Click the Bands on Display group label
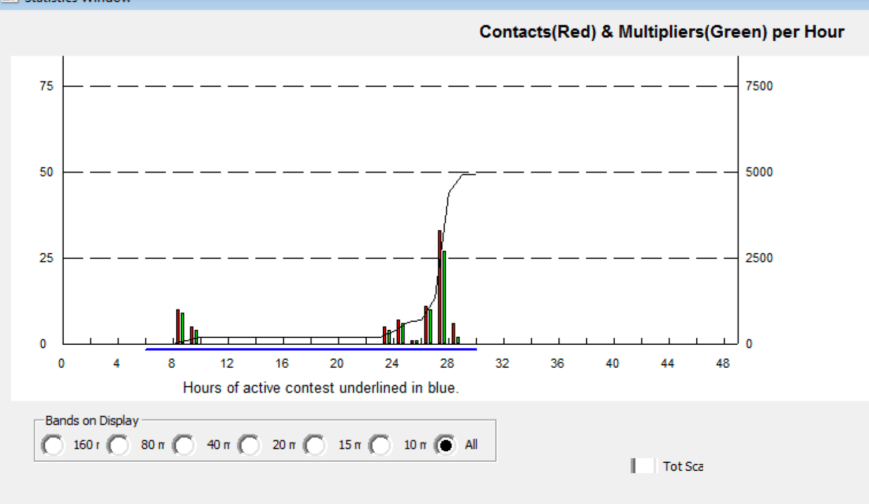This screenshot has height=504, width=869. pyautogui.click(x=92, y=420)
